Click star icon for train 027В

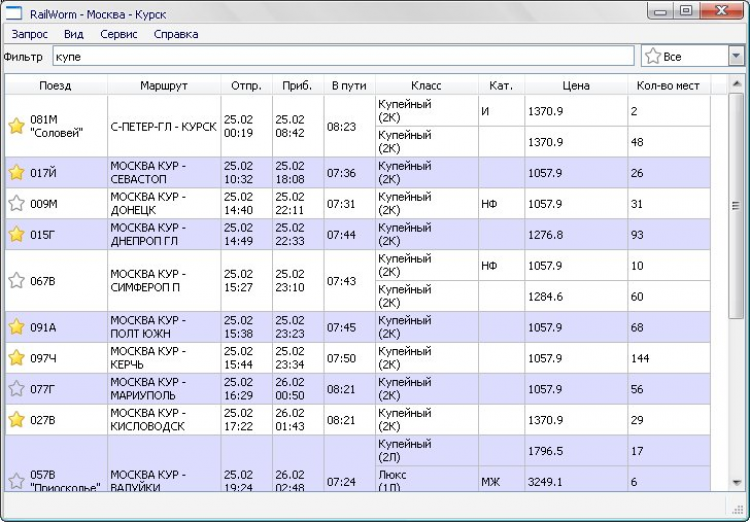tap(16, 420)
